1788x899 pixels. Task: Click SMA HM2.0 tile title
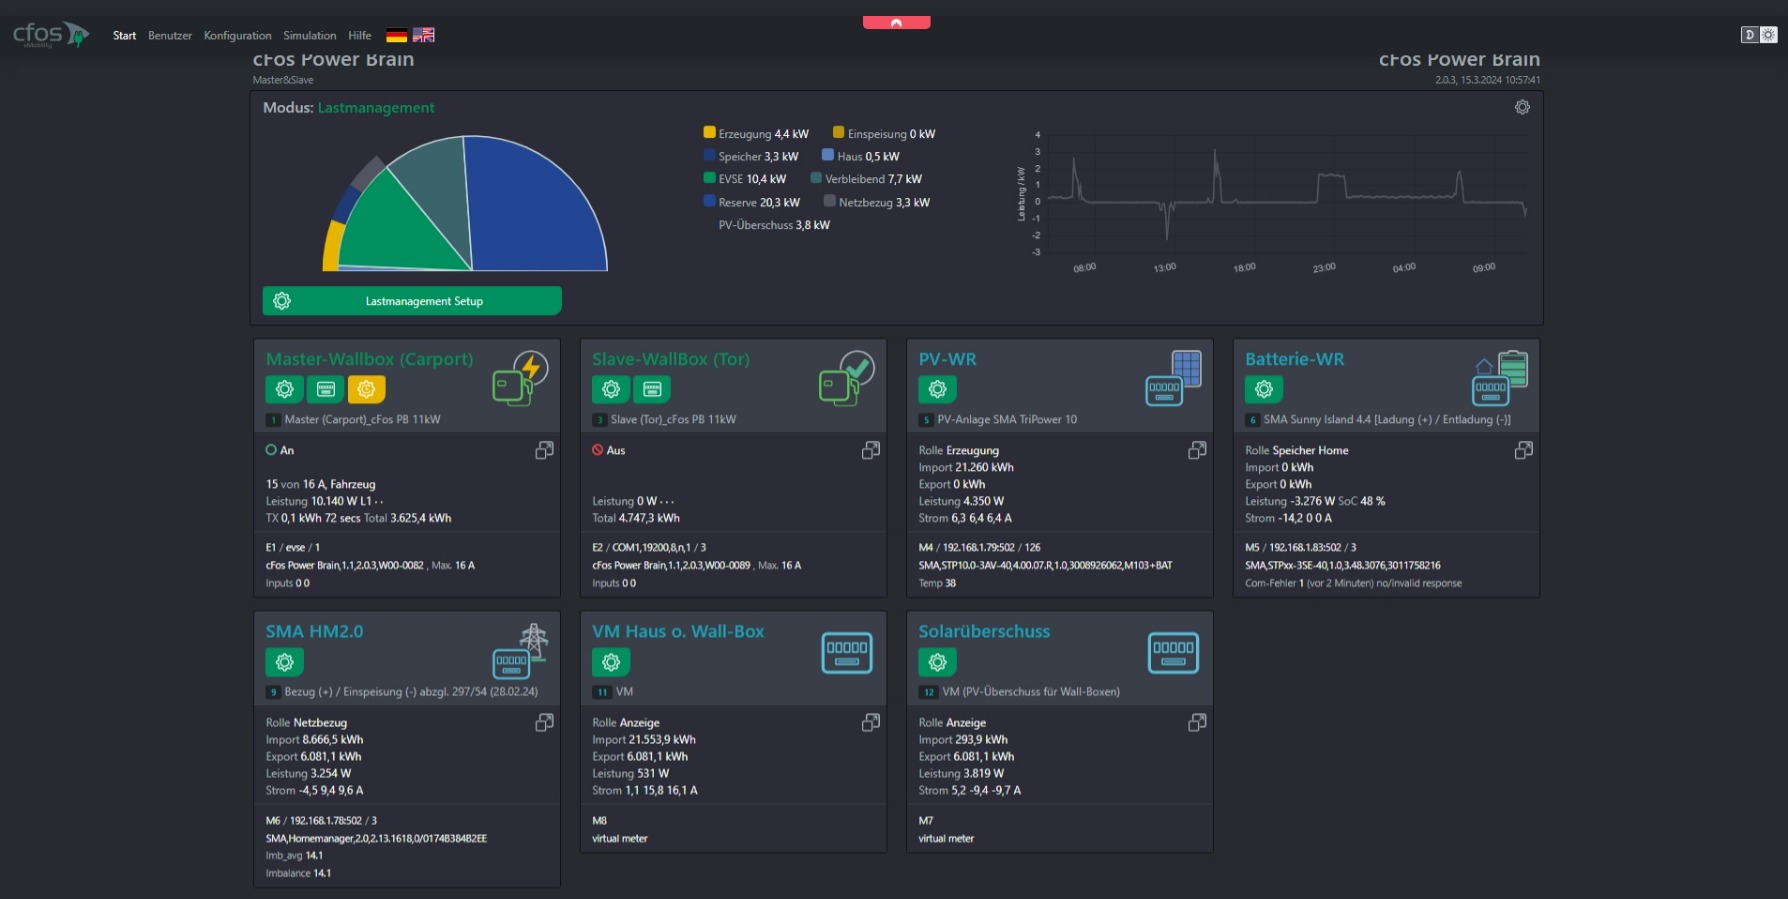click(314, 632)
